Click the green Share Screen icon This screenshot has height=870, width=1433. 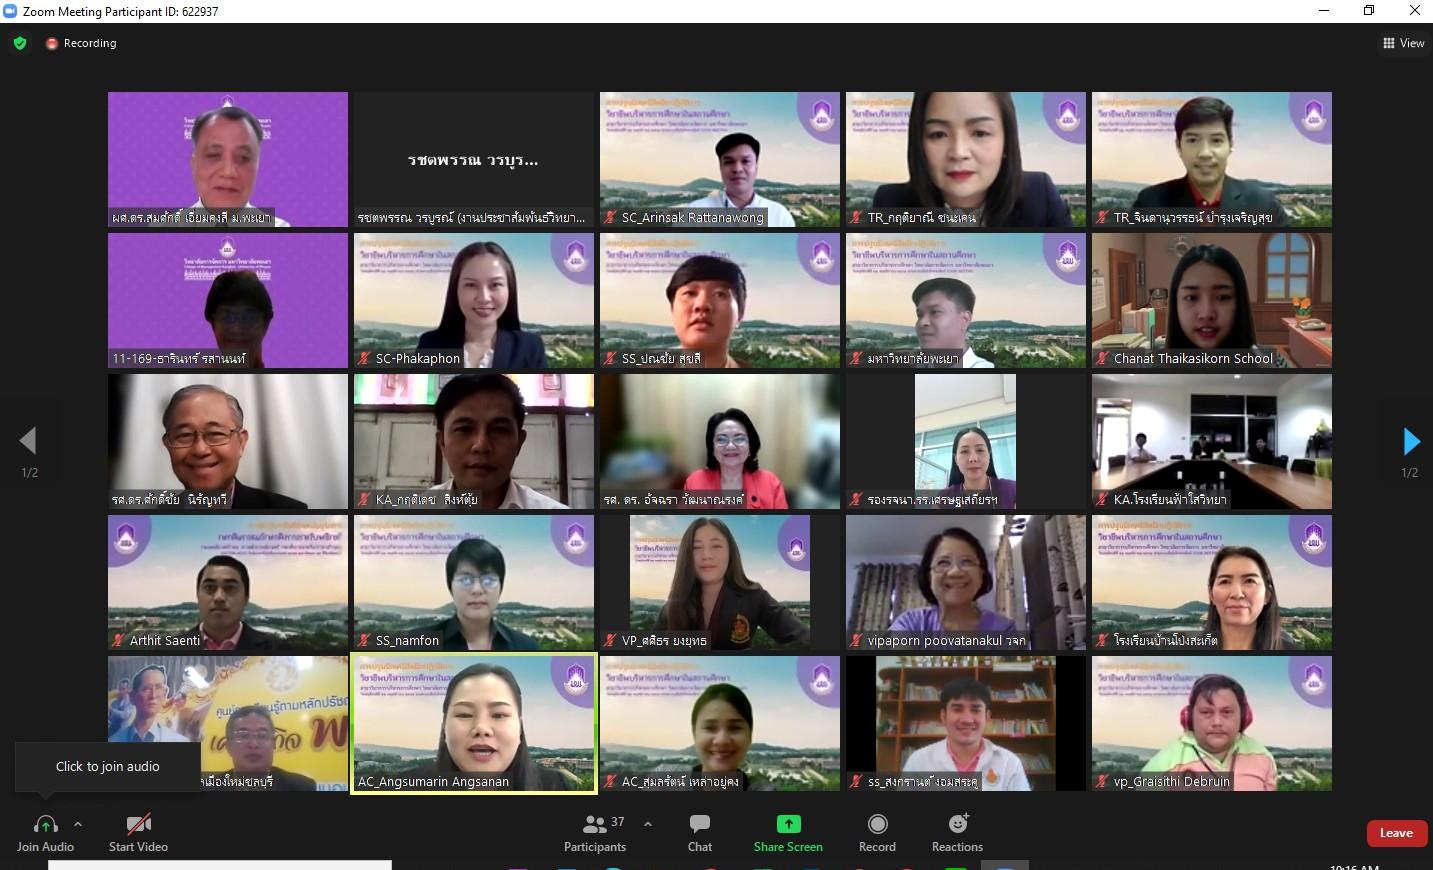pyautogui.click(x=788, y=824)
